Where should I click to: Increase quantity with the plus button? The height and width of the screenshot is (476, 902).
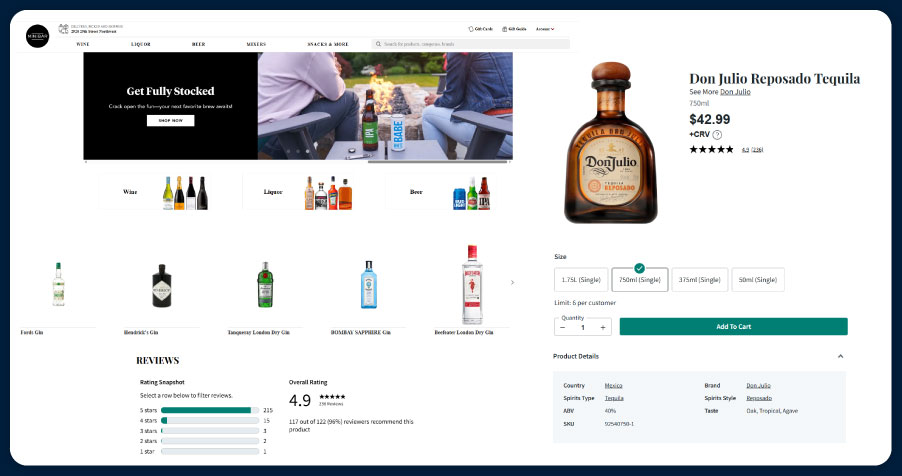pyautogui.click(x=603, y=327)
